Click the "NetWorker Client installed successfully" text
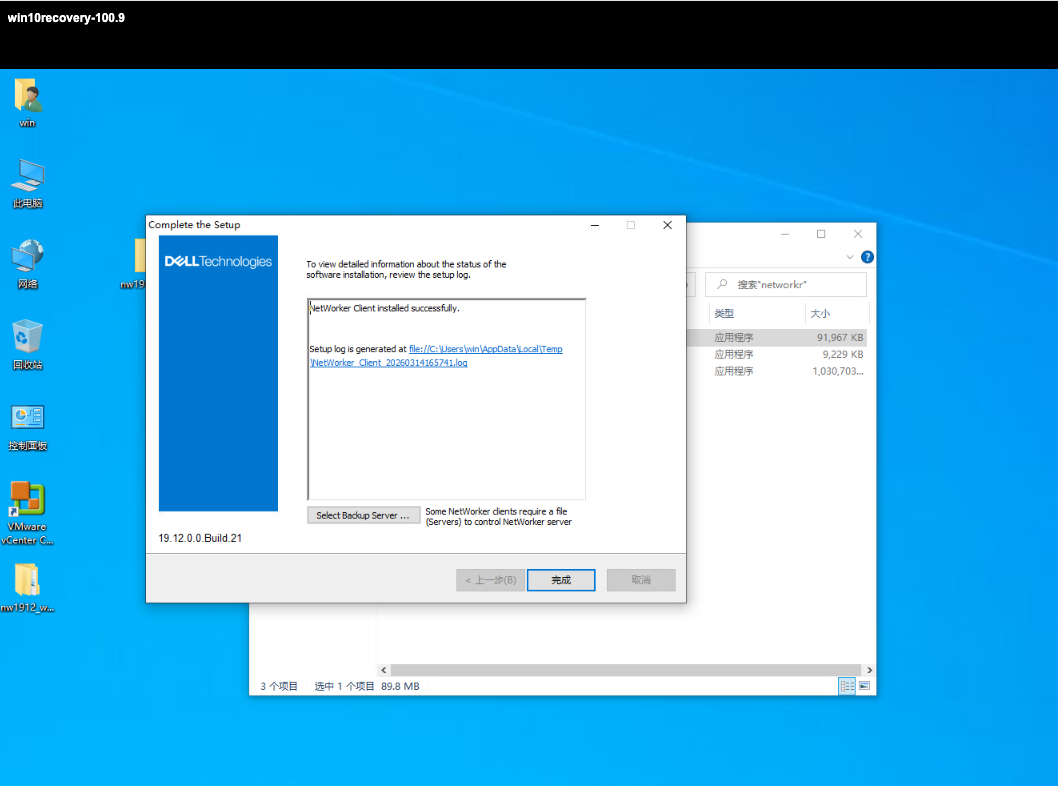The image size is (1058, 786). pos(385,308)
